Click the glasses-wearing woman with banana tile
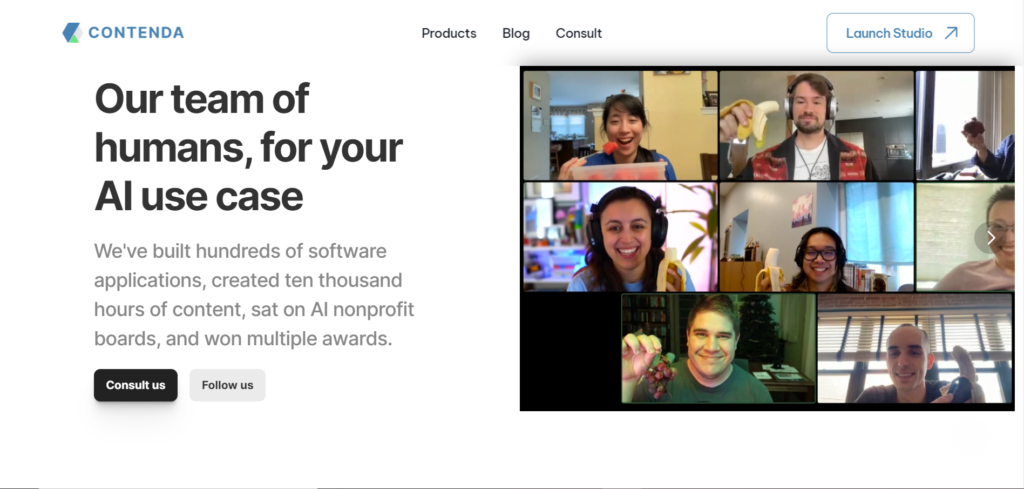Viewport: 1024px width, 489px height. [816, 237]
